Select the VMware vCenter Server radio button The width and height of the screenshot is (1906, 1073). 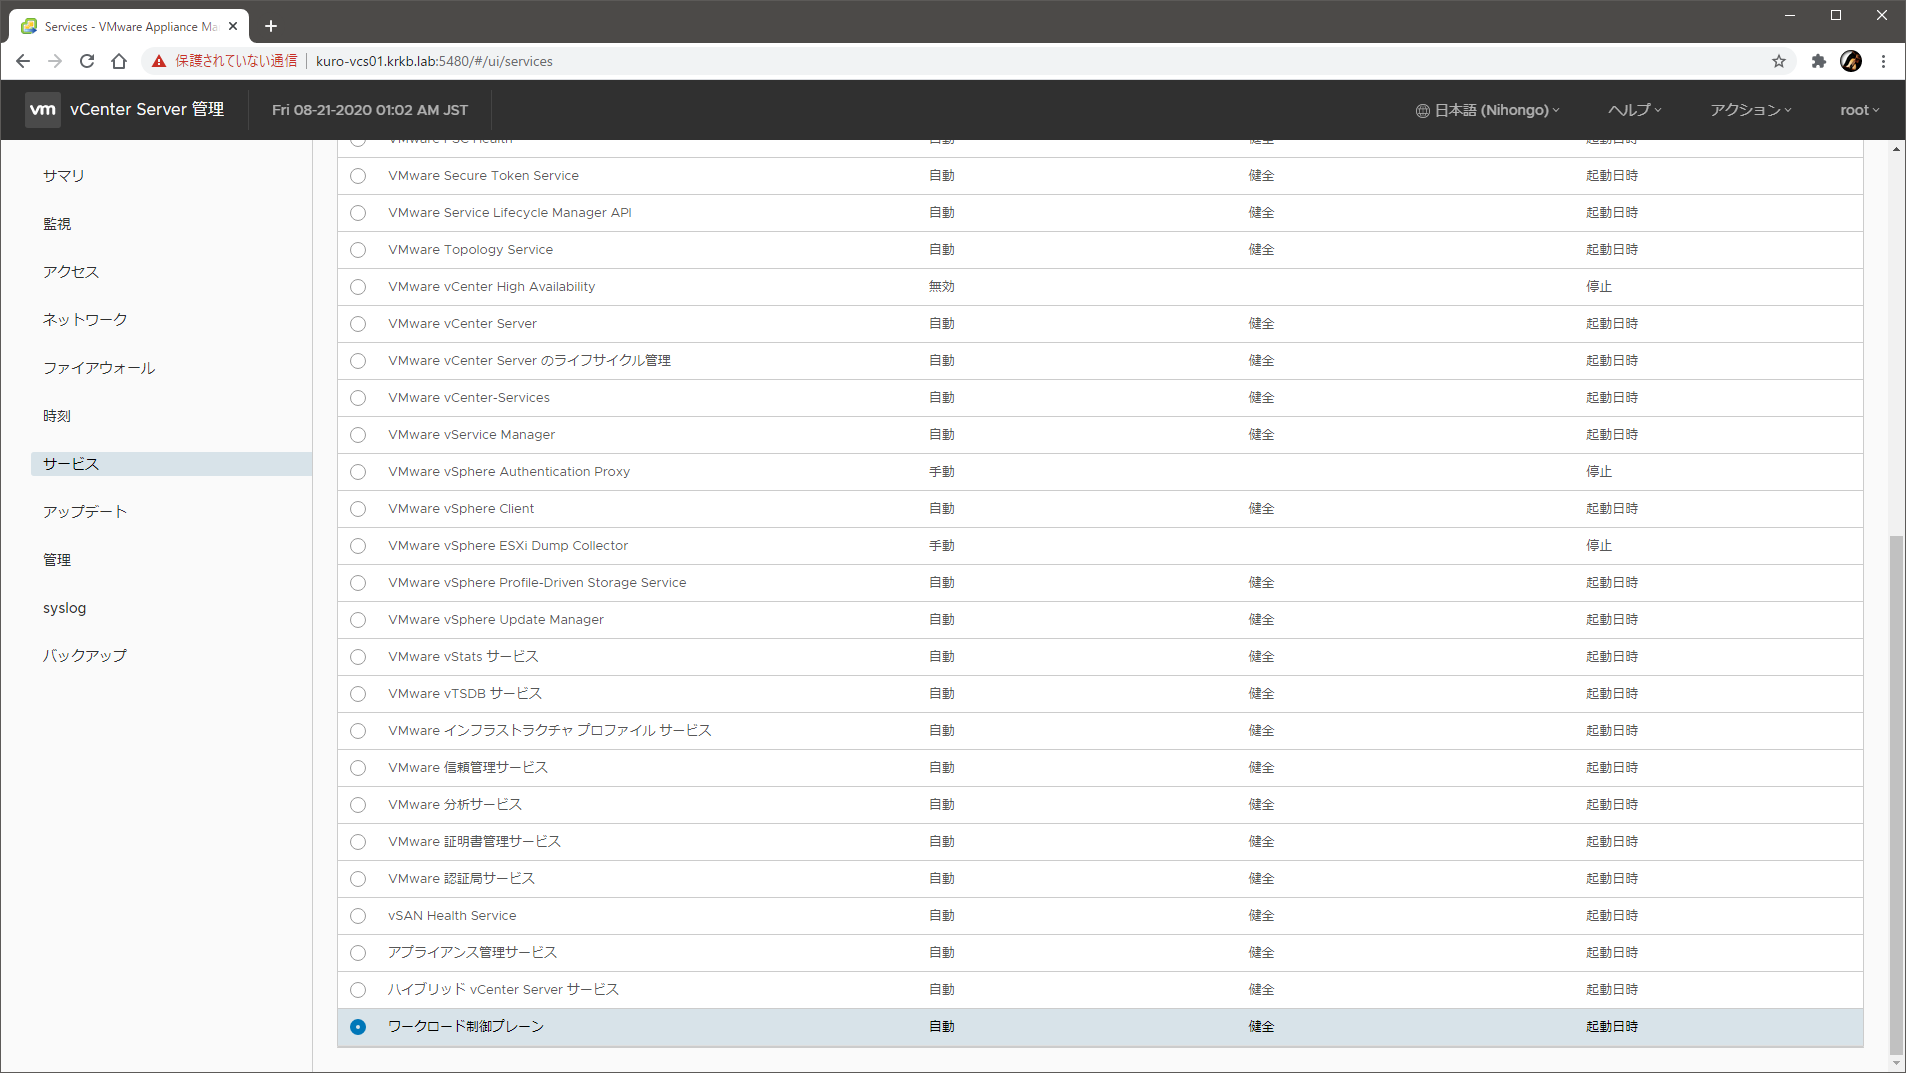tap(358, 324)
